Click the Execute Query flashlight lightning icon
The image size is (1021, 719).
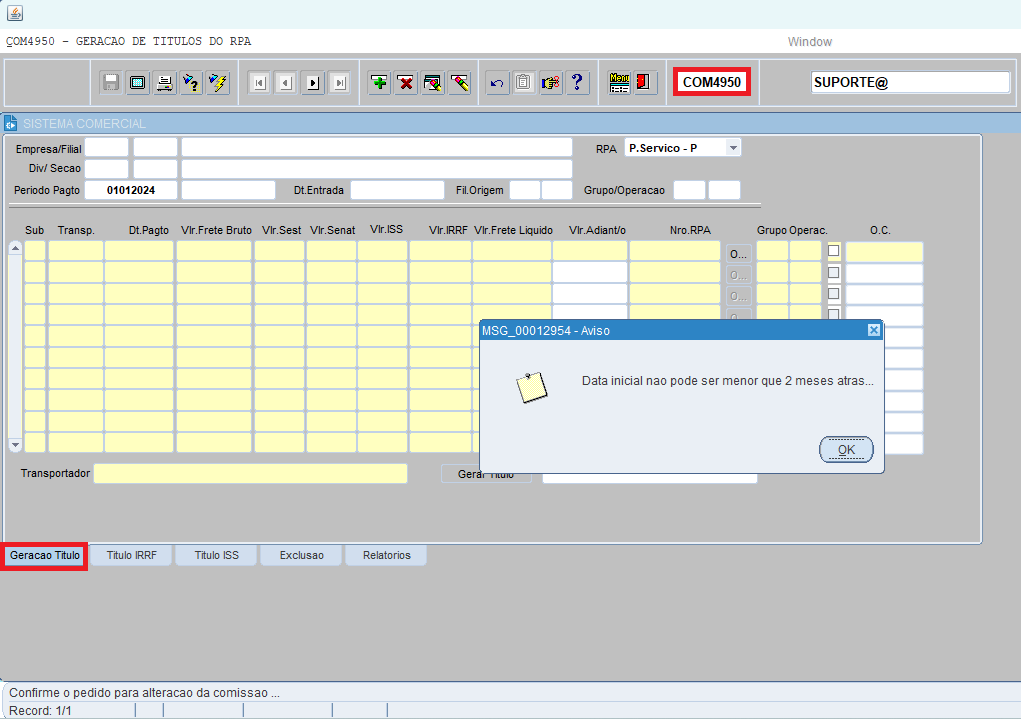click(x=218, y=83)
